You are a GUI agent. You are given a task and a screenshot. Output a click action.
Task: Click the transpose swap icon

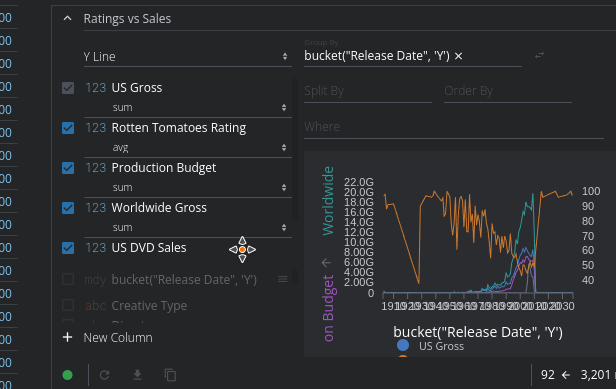click(539, 55)
